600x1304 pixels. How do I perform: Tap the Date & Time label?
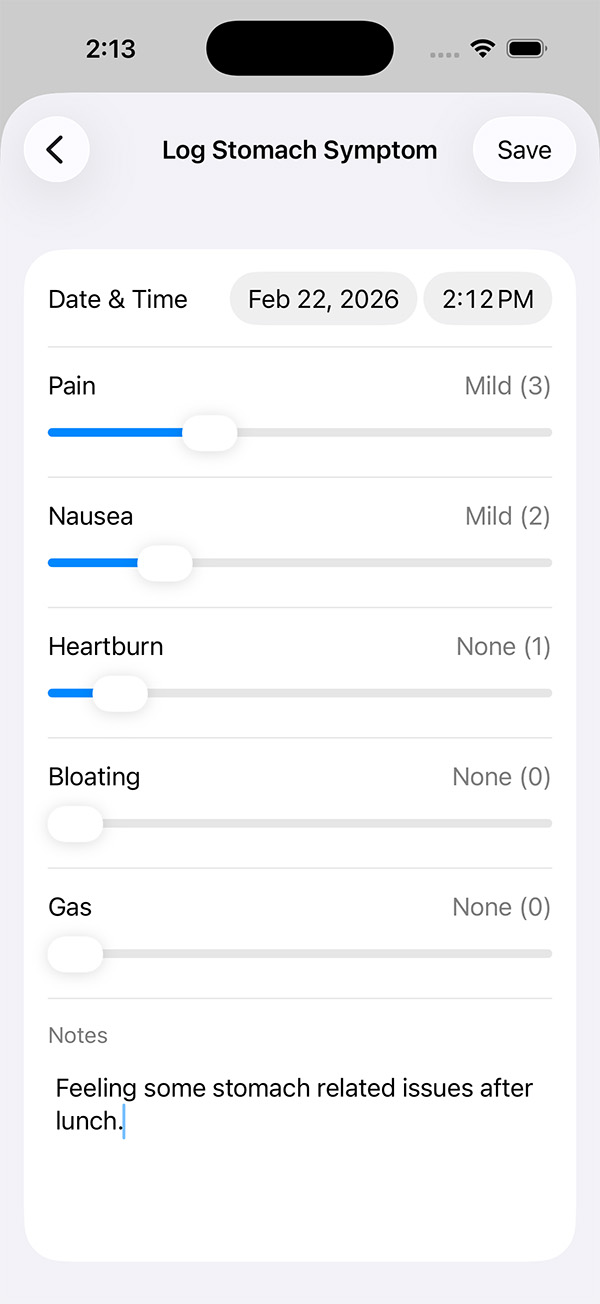point(117,298)
